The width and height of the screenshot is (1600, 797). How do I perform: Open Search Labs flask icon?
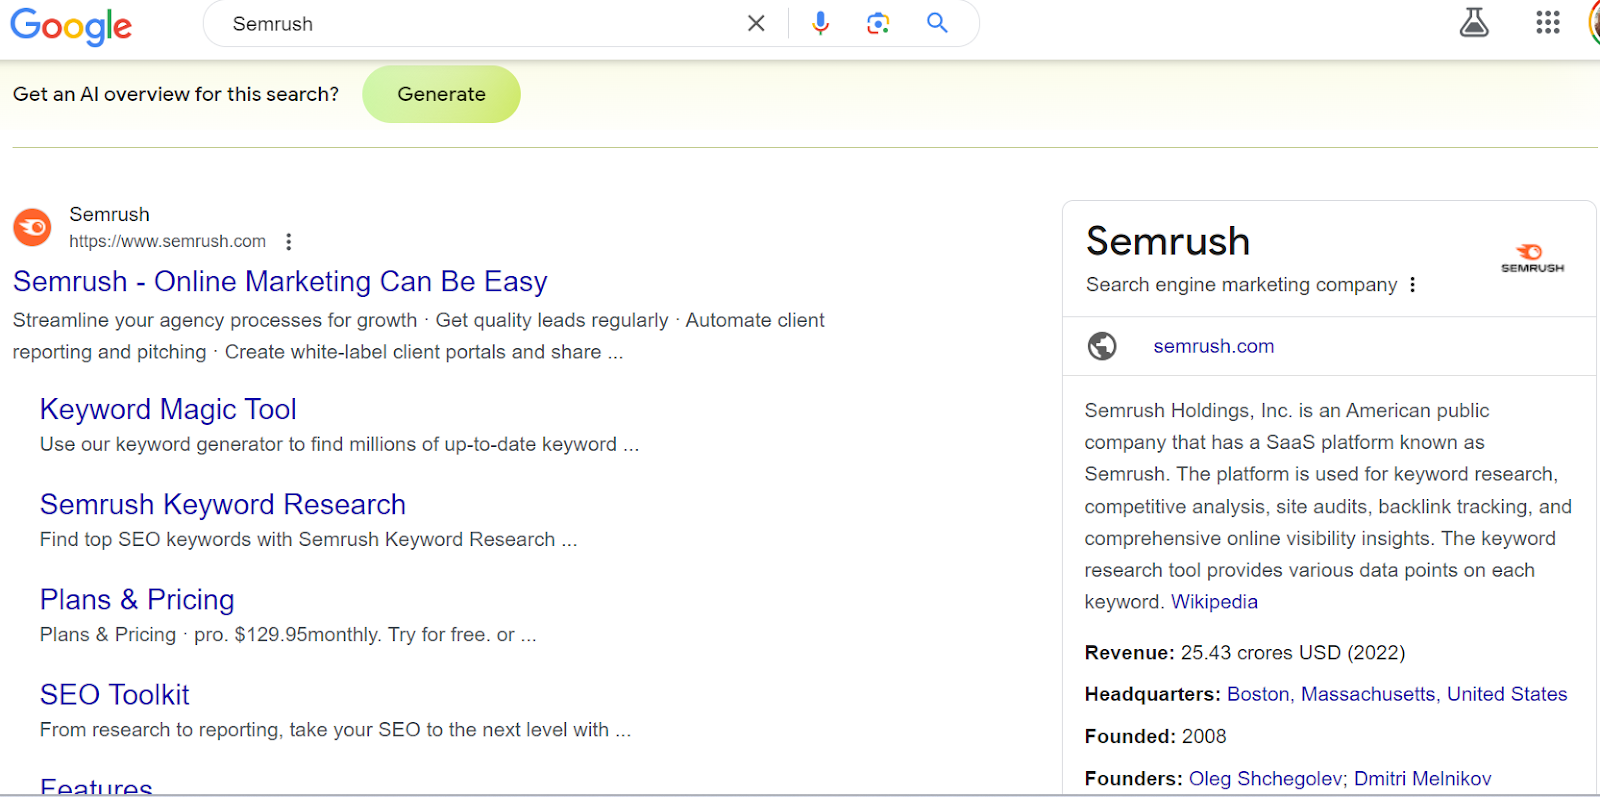click(x=1474, y=22)
